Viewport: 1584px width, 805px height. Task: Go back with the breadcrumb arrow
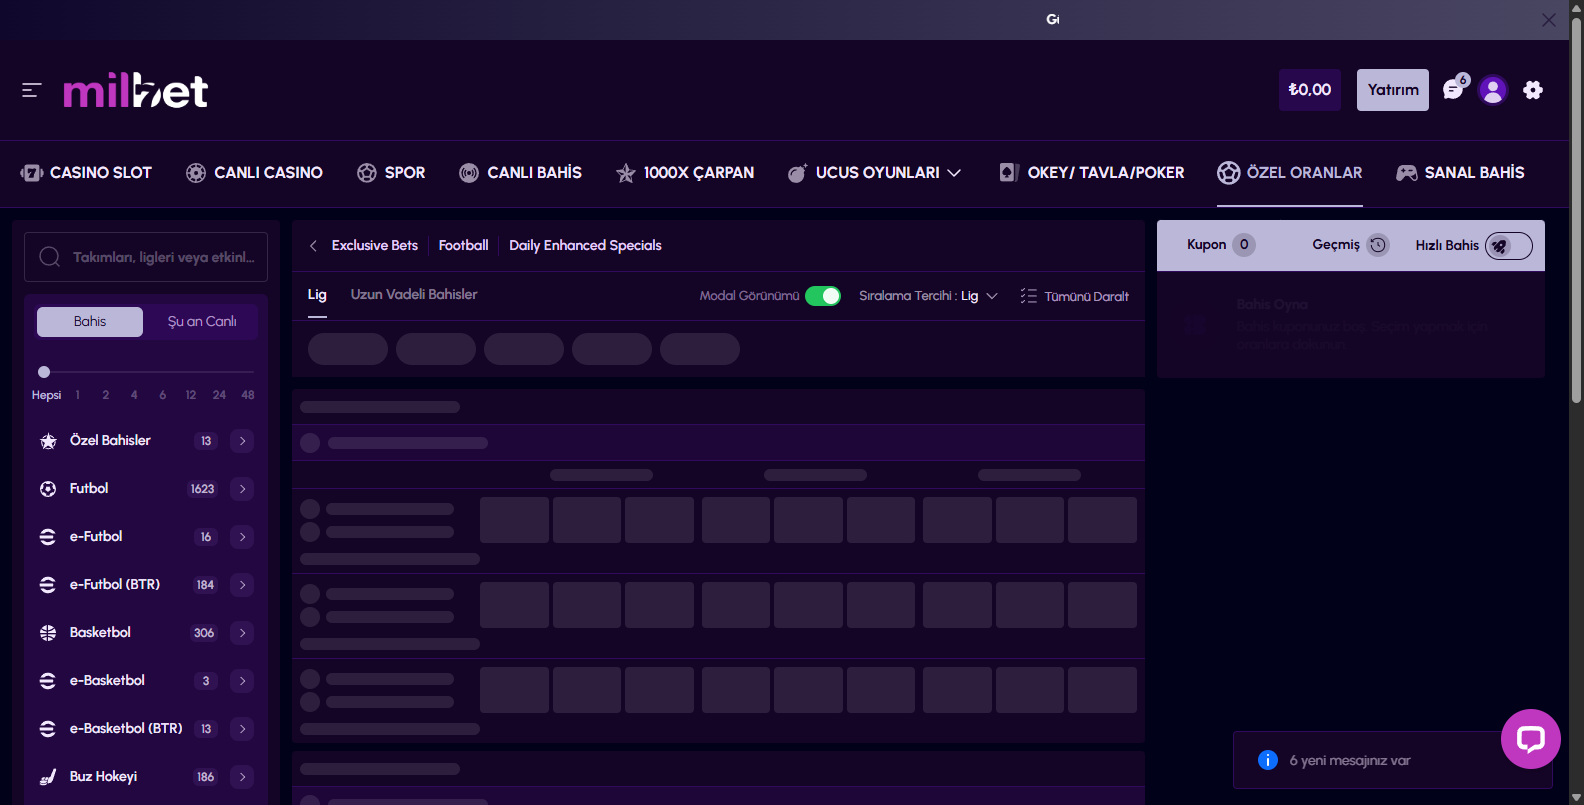(x=313, y=246)
